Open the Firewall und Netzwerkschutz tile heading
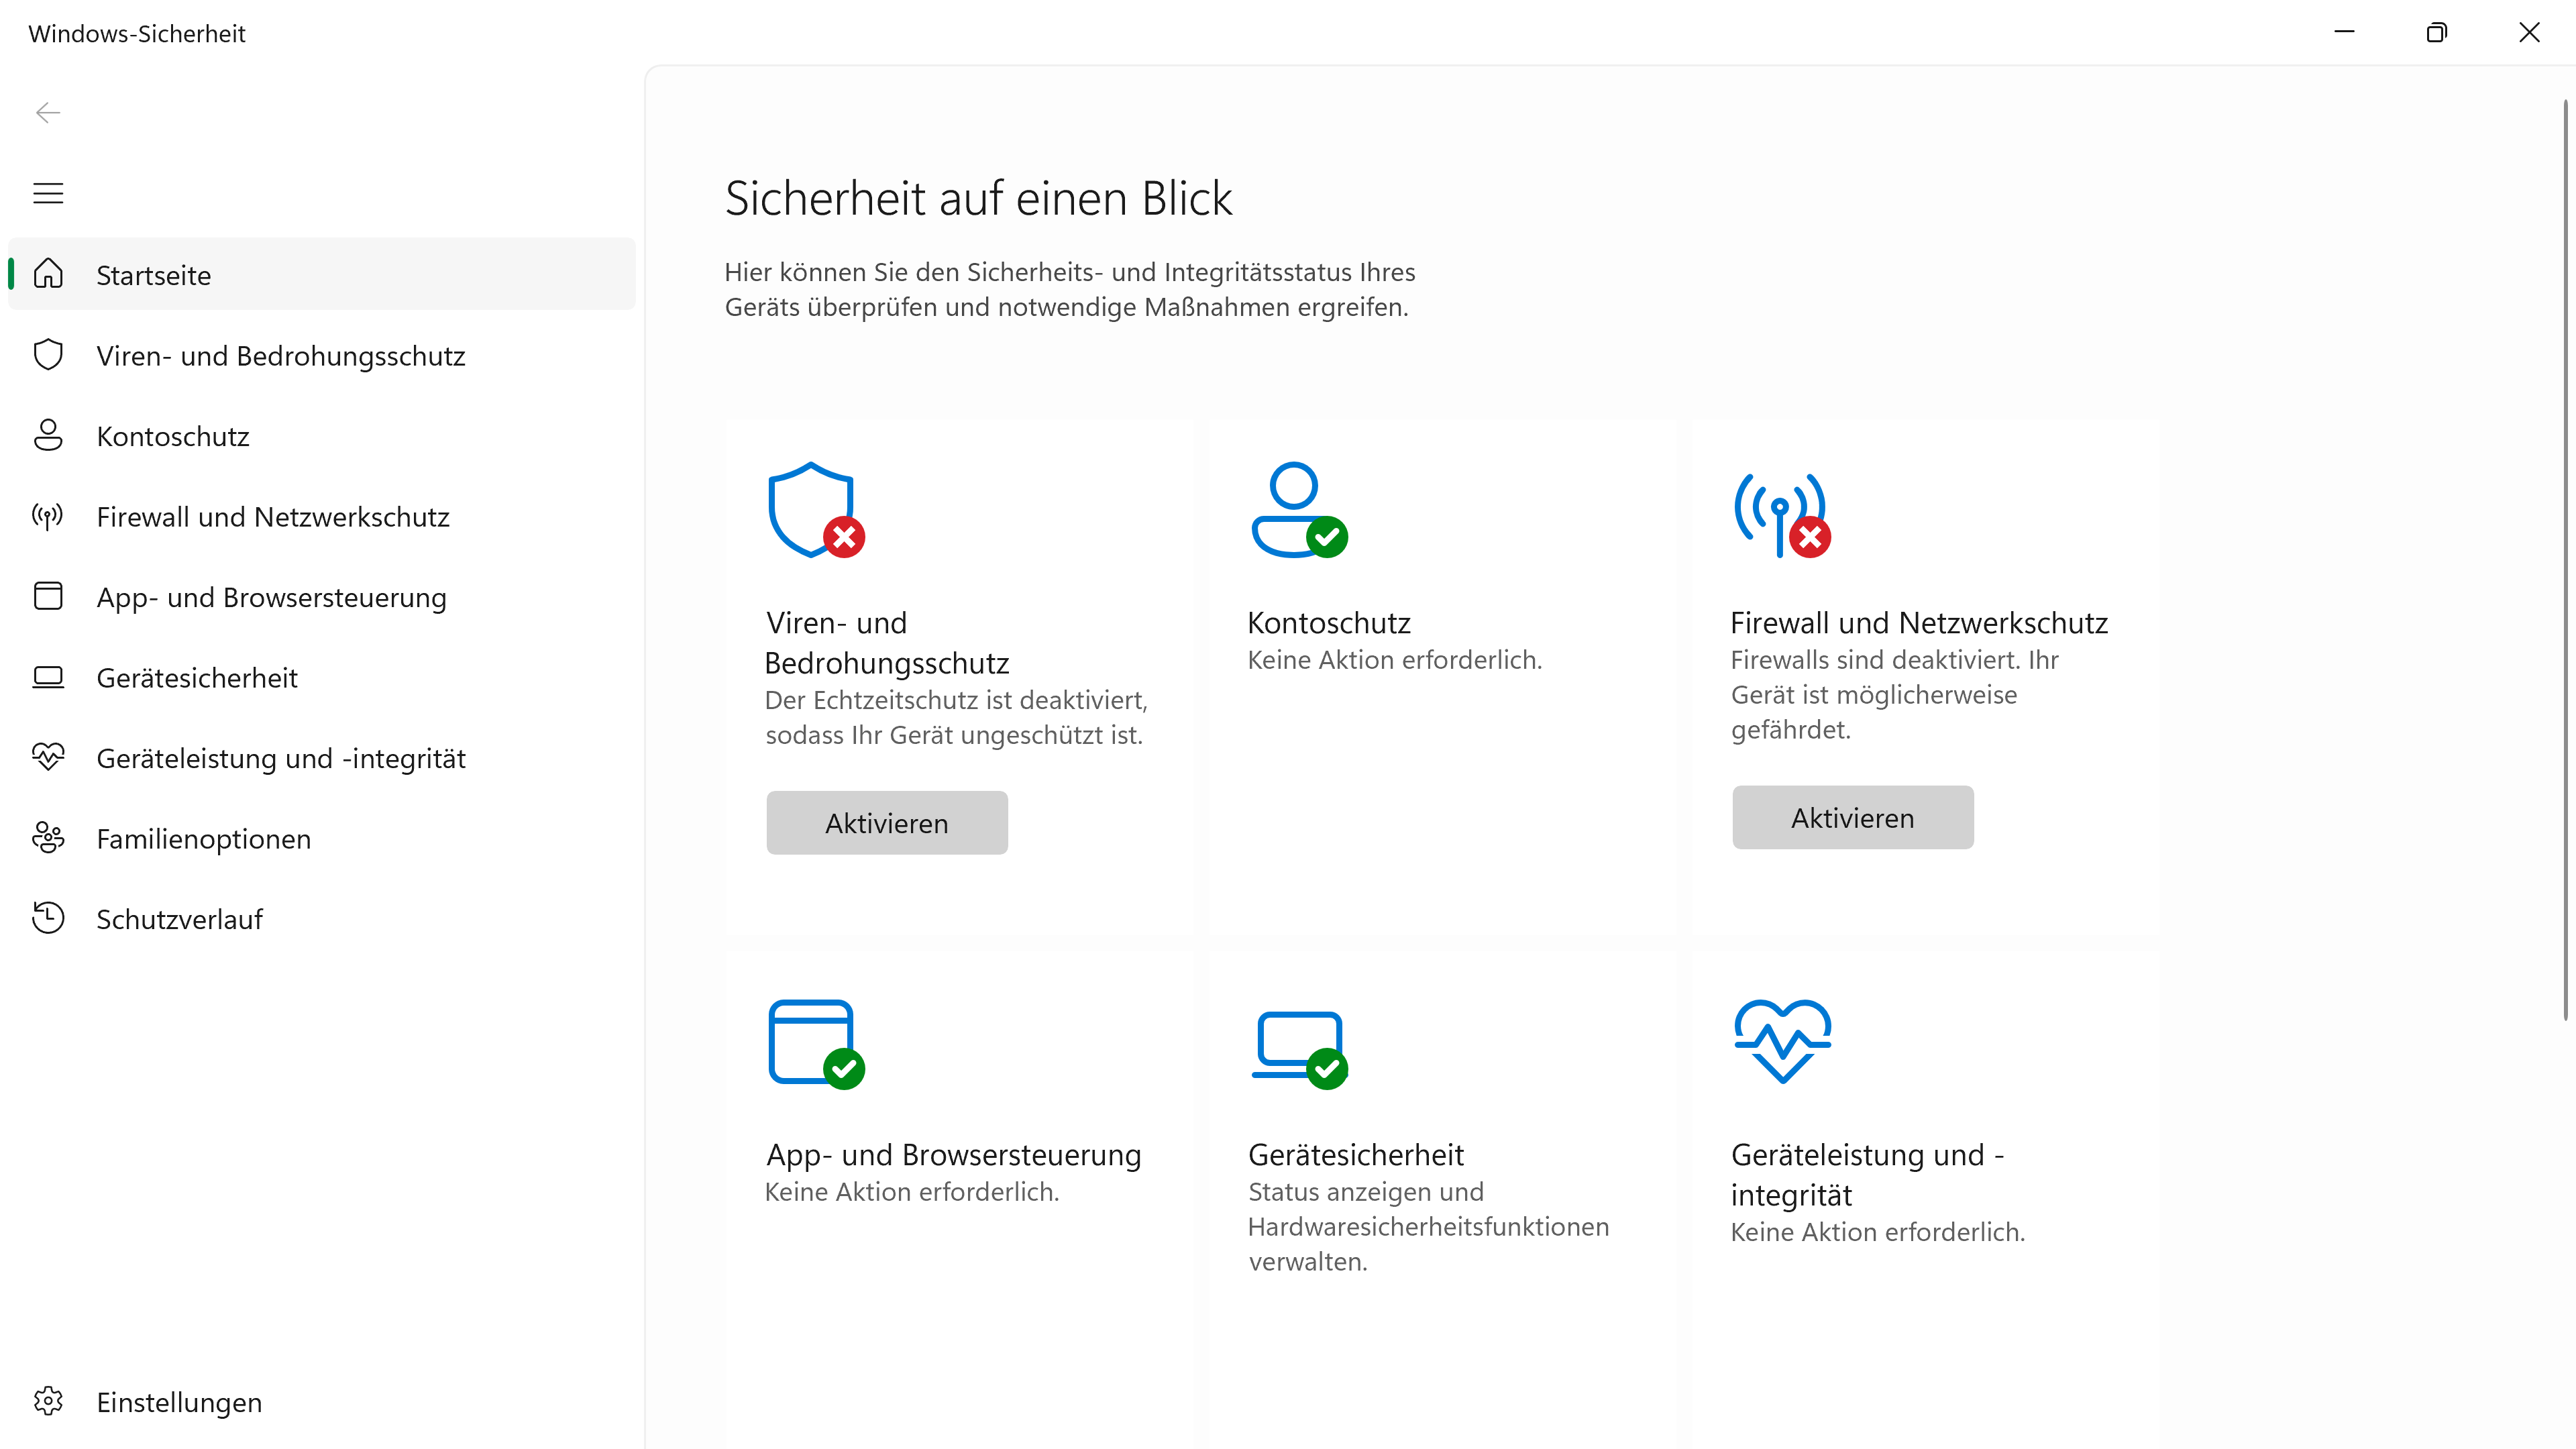 (1918, 622)
